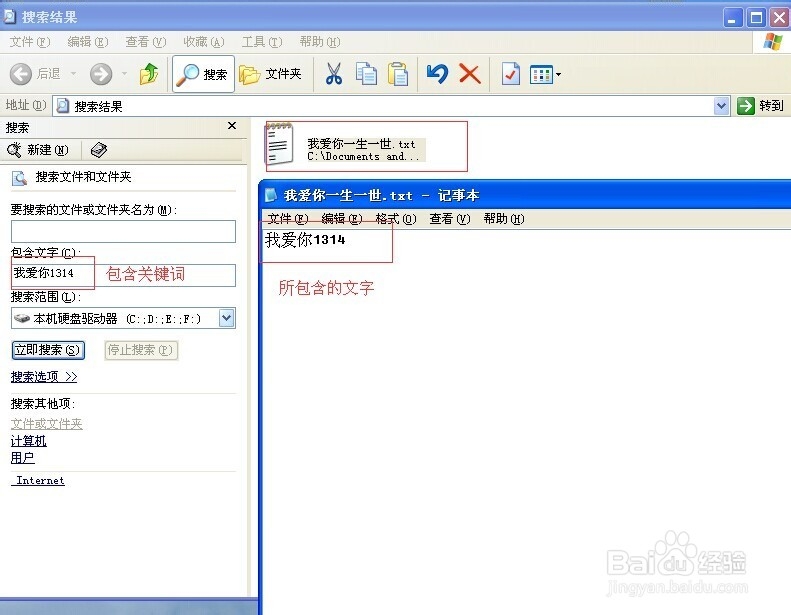Expand Search Options (搜索选项 >>) link
Image resolution: width=791 pixels, height=615 pixels.
44,377
